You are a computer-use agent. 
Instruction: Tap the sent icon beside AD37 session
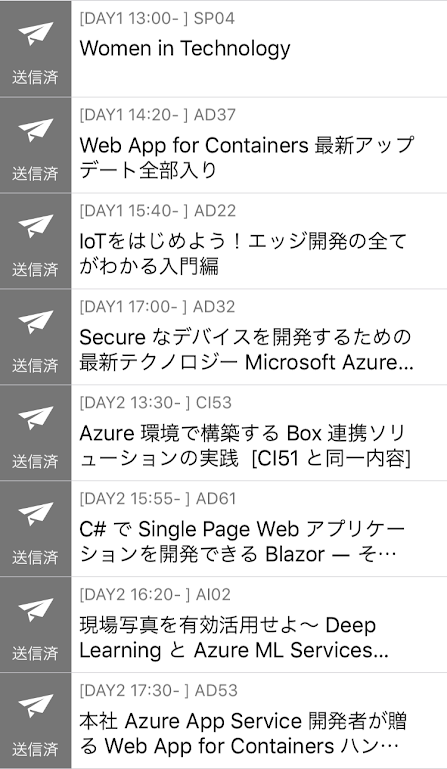pos(35,130)
